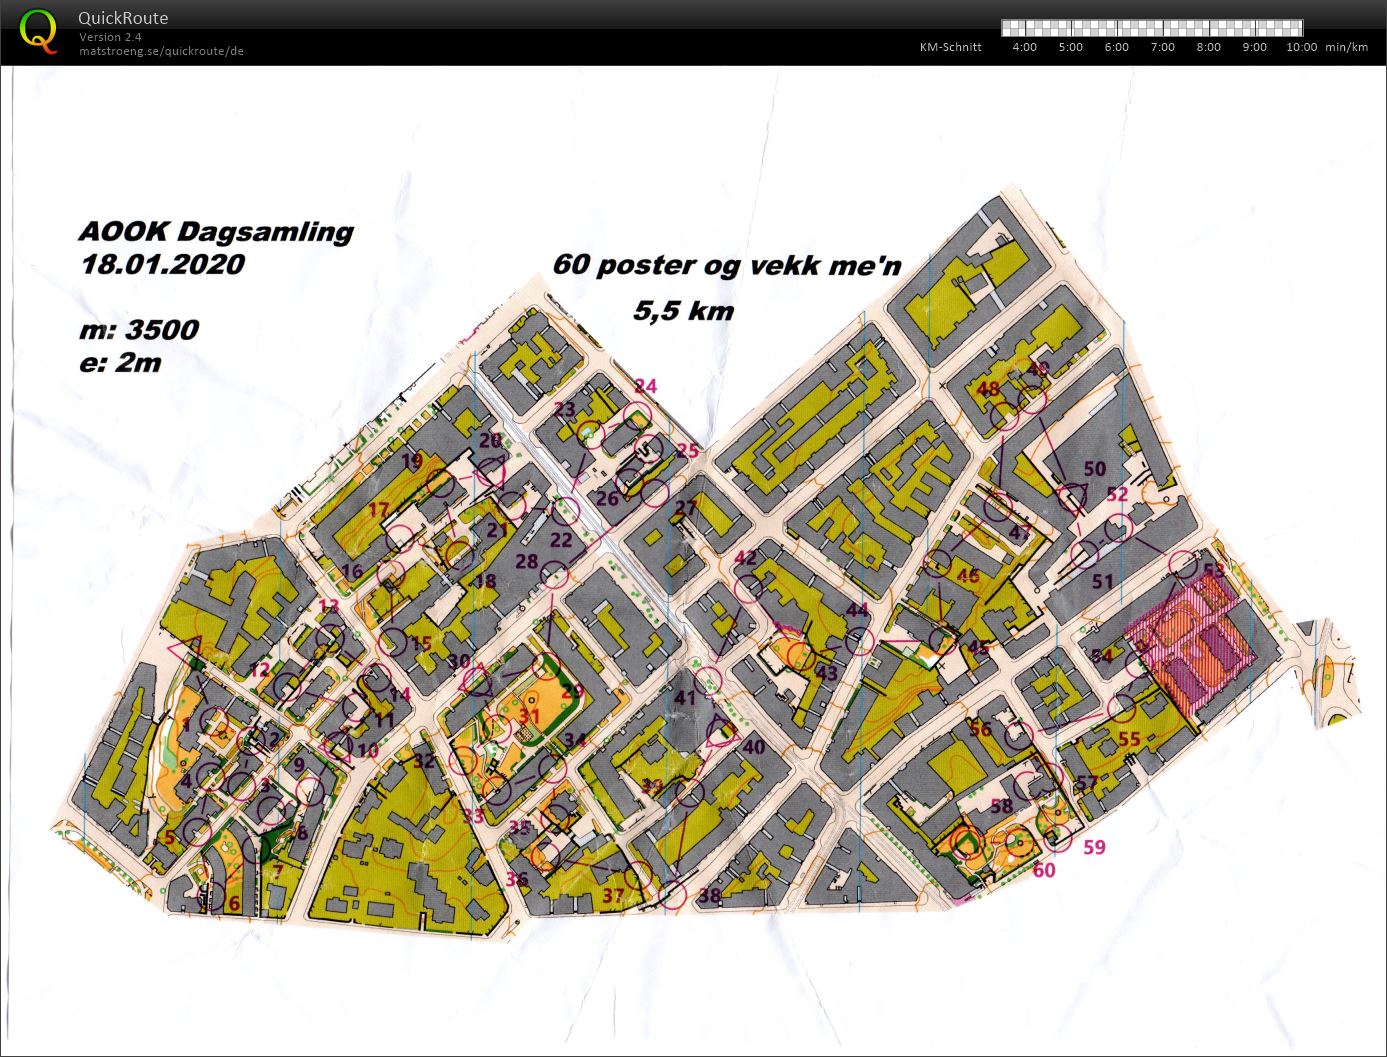Open the matstroeng.se/quickroute/de link
This screenshot has height=1057, width=1387.
(161, 51)
